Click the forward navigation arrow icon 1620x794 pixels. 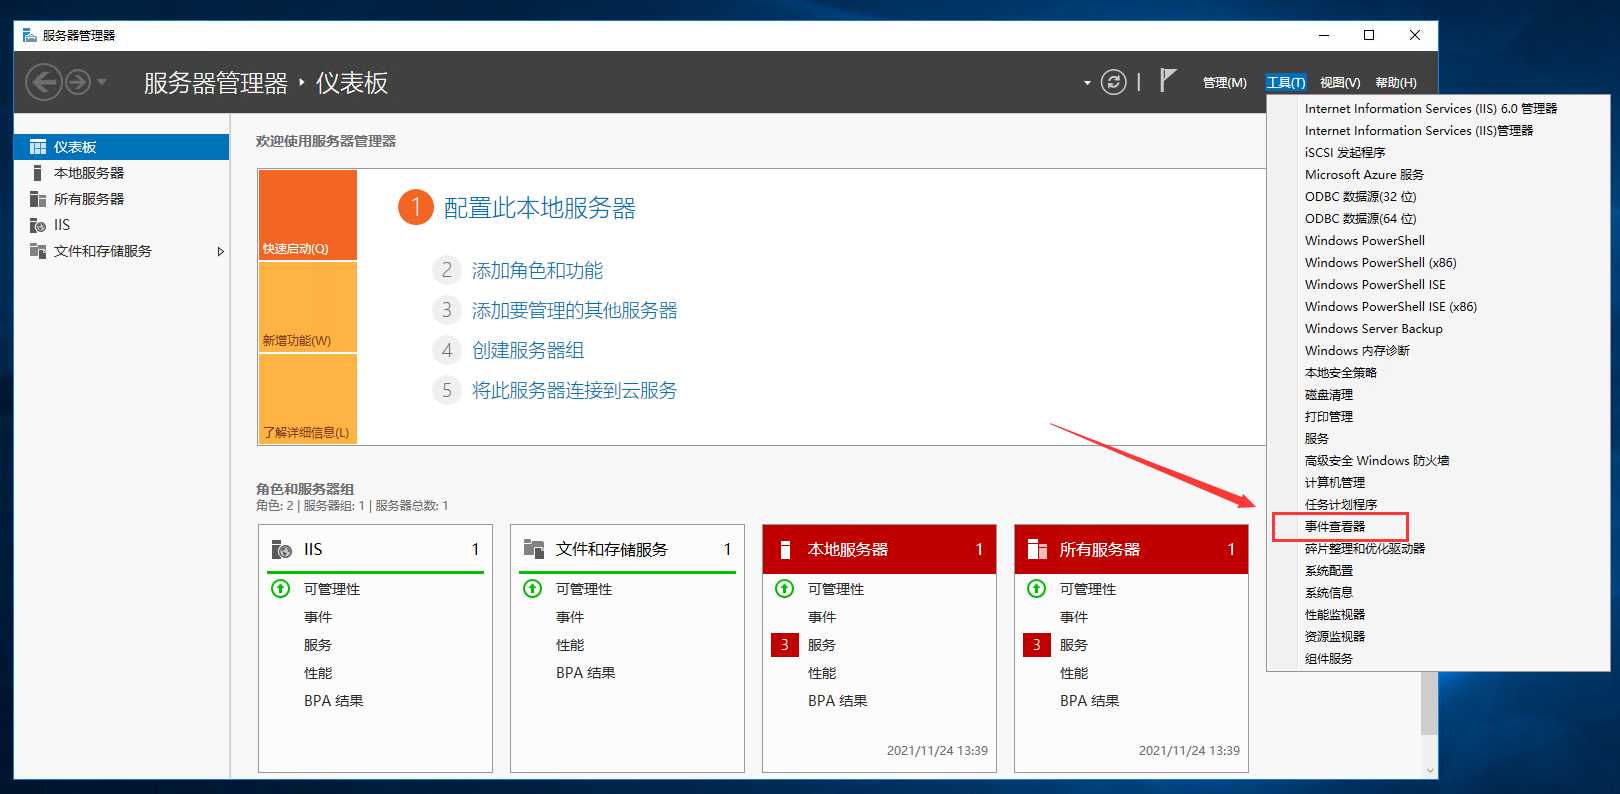pyautogui.click(x=78, y=82)
